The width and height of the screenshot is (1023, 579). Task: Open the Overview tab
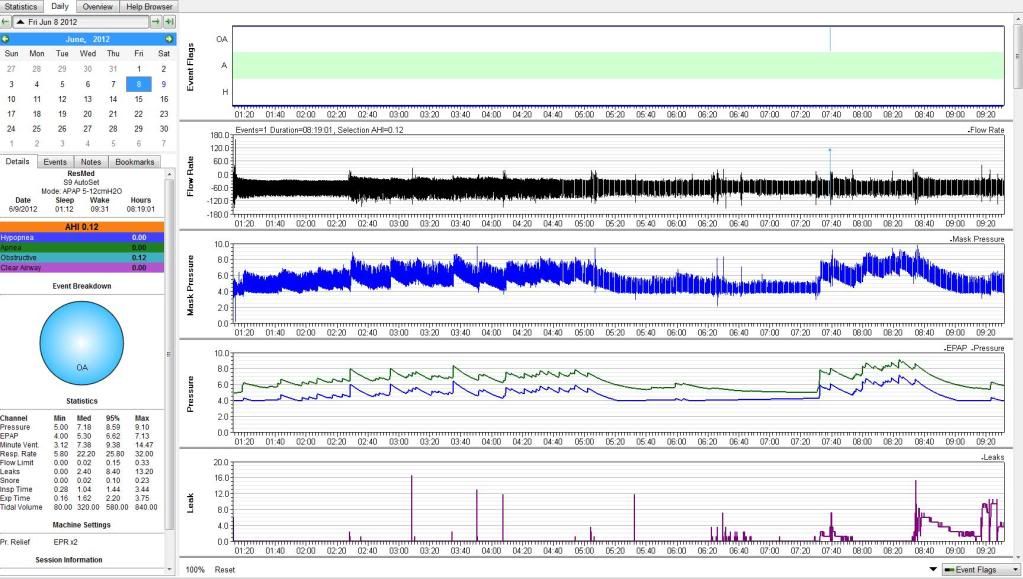point(97,6)
